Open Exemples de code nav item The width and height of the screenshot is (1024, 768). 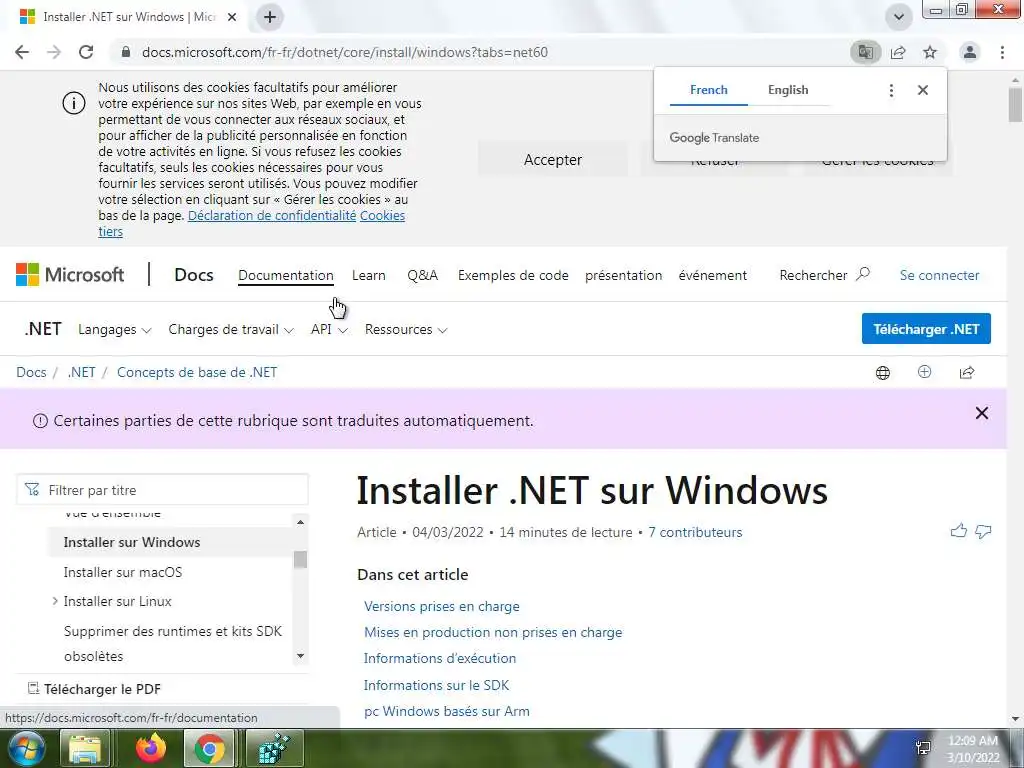(x=513, y=276)
